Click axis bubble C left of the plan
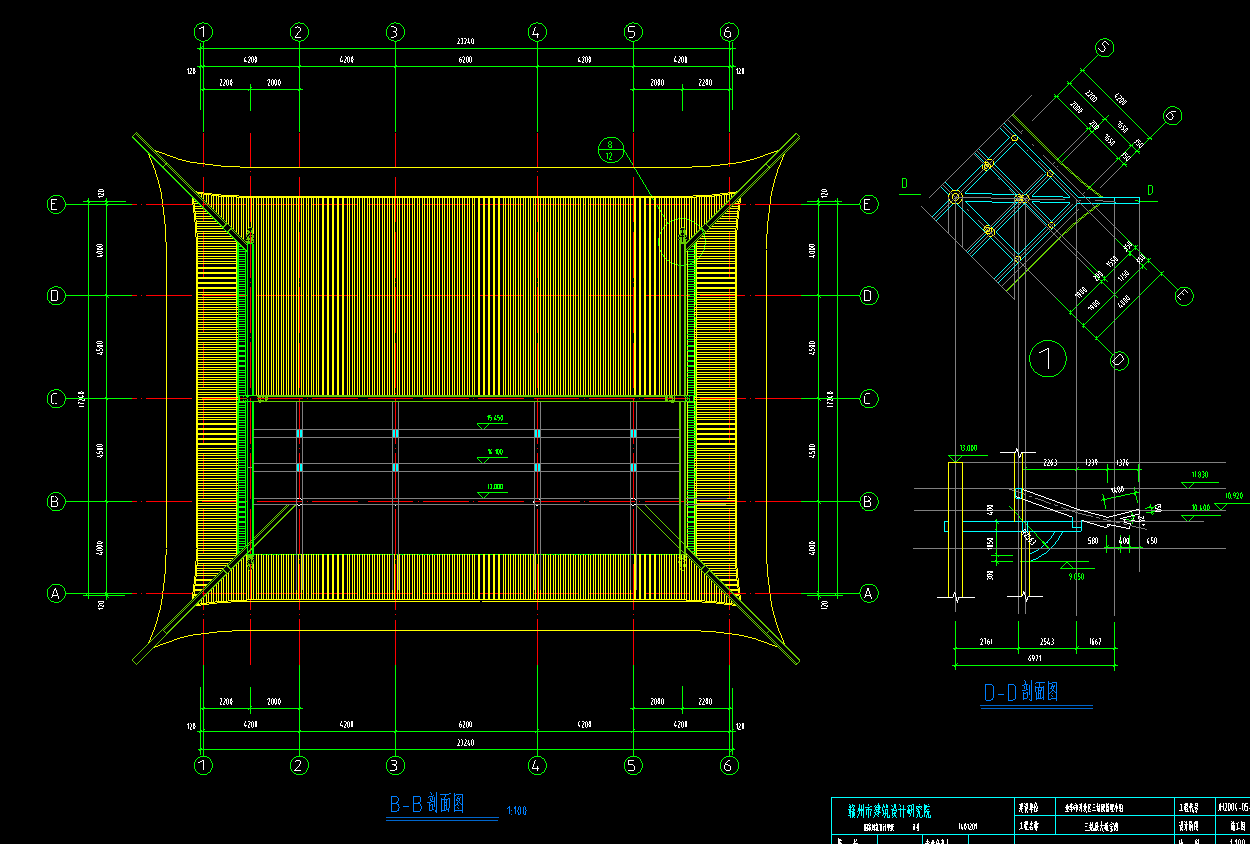Screen dimensions: 1250x844 pyautogui.click(x=57, y=399)
